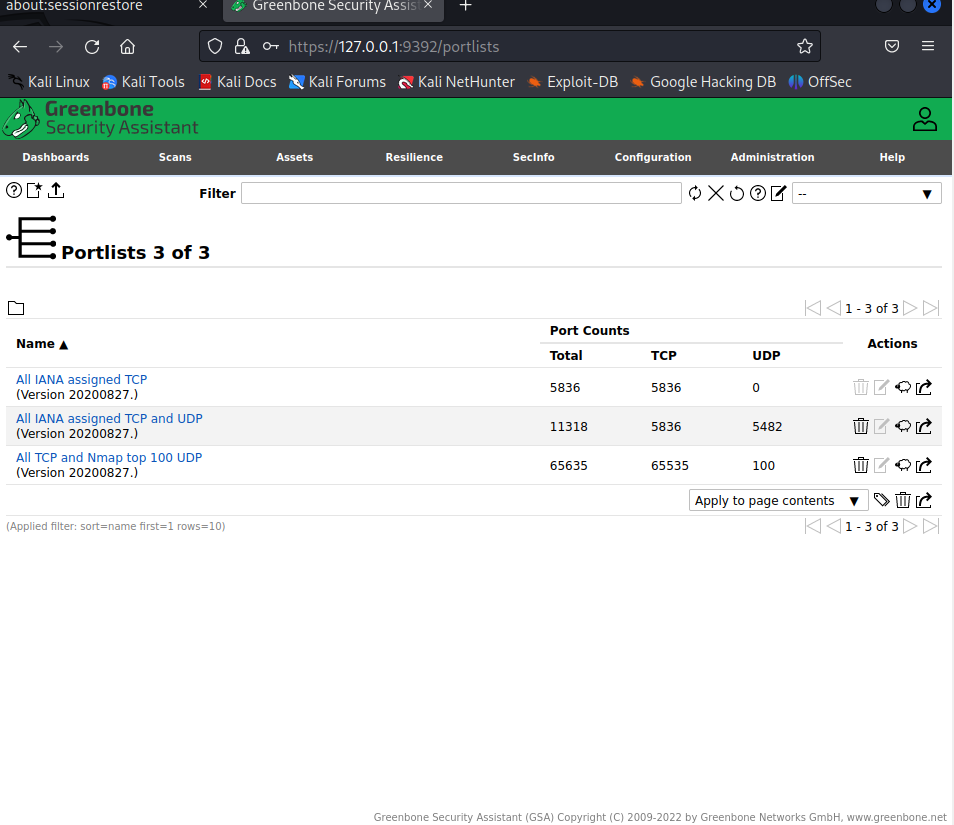Image resolution: width=954 pixels, height=825 pixels.
Task: Click the Reset to Default Filter icon
Action: pyautogui.click(x=737, y=193)
